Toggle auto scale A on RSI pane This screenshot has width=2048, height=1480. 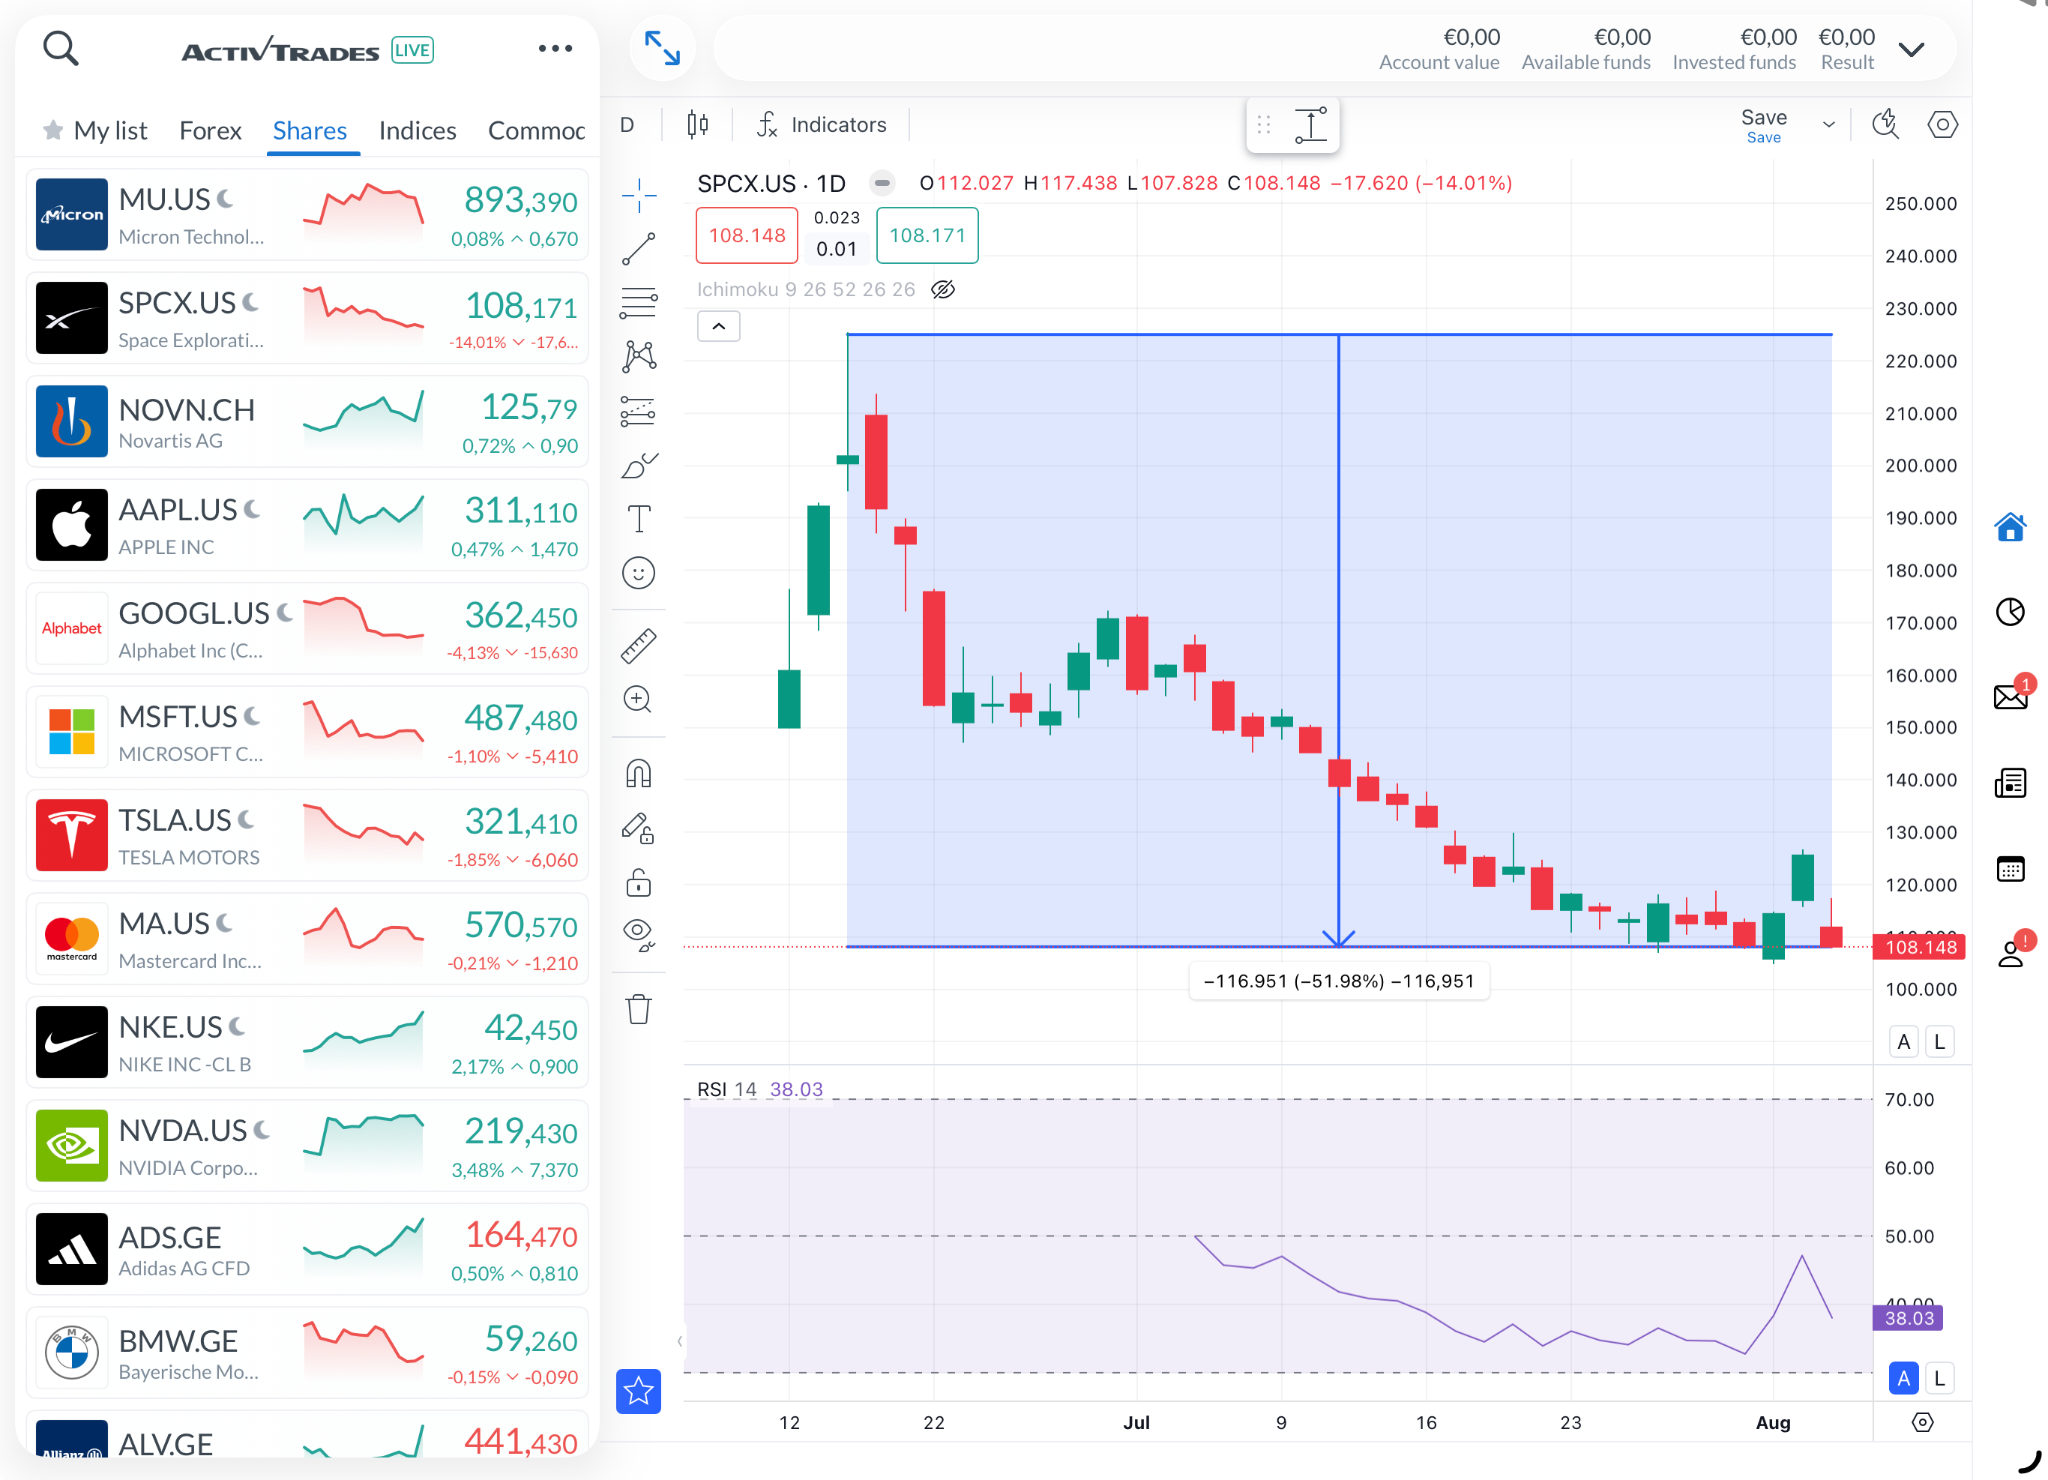pyautogui.click(x=1904, y=1378)
